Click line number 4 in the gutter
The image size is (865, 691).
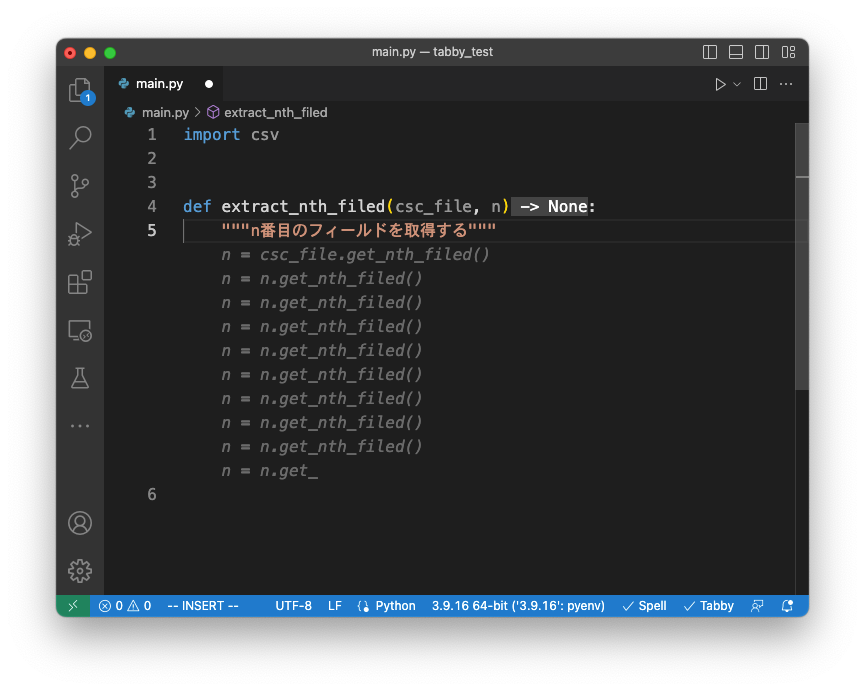[x=152, y=206]
